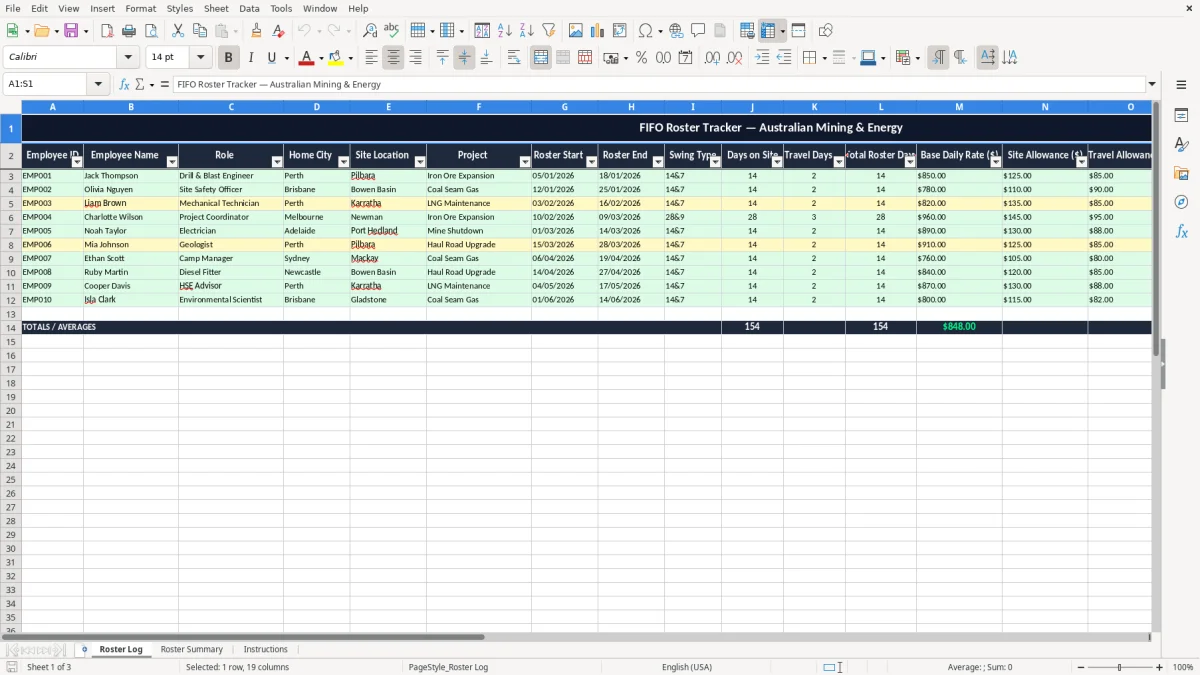Click Format as Percent icon

641,58
